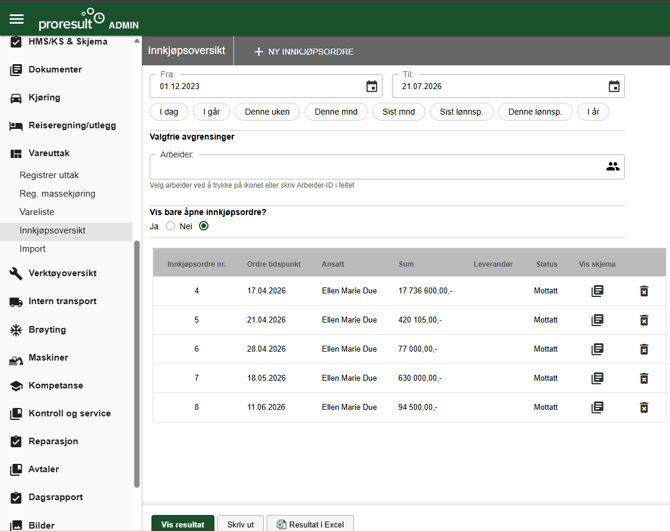Filter by Sist mnd

399,112
